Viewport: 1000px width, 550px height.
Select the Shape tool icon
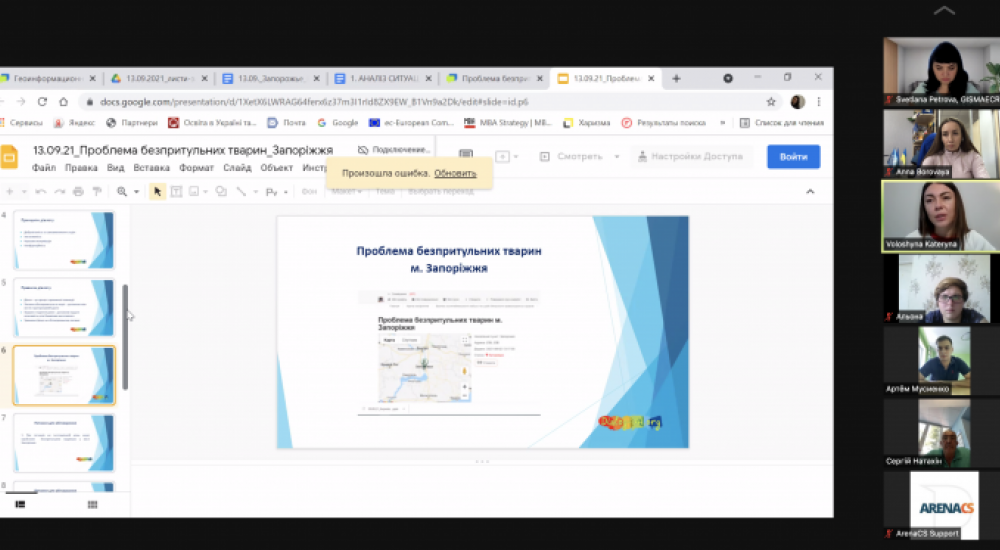pyautogui.click(x=221, y=191)
